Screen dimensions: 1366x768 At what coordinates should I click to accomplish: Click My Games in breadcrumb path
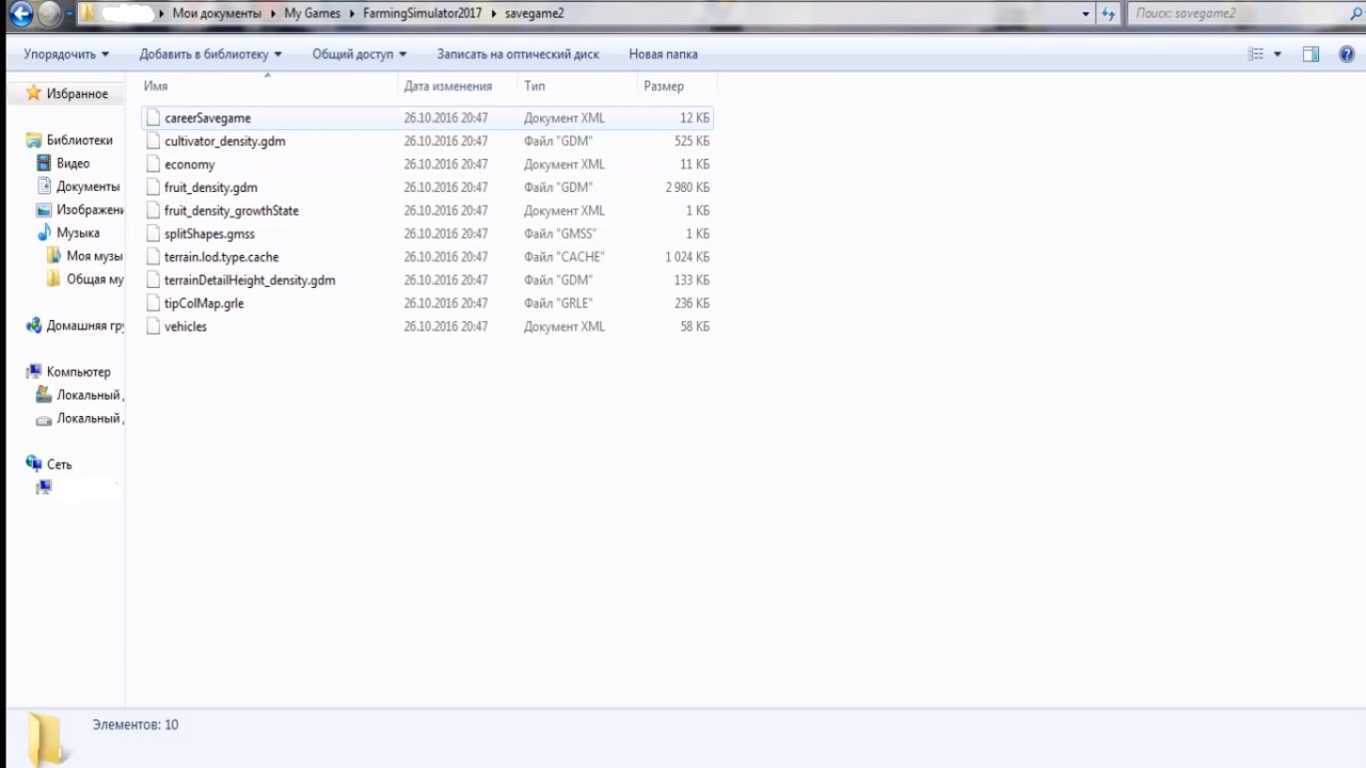click(x=312, y=14)
